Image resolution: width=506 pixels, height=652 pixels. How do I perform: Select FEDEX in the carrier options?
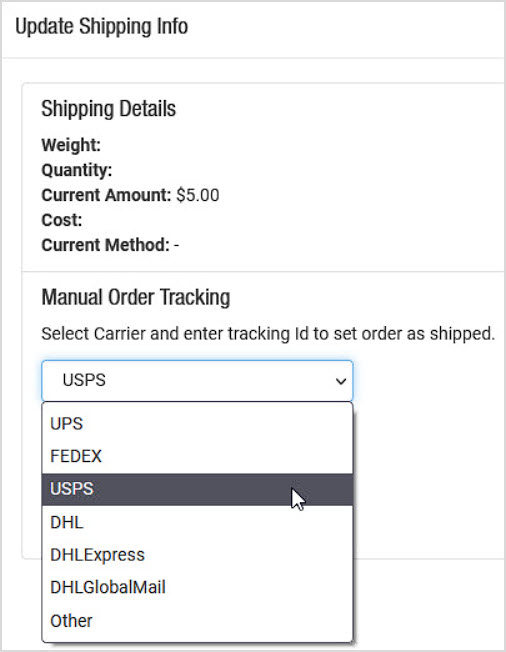coord(197,456)
